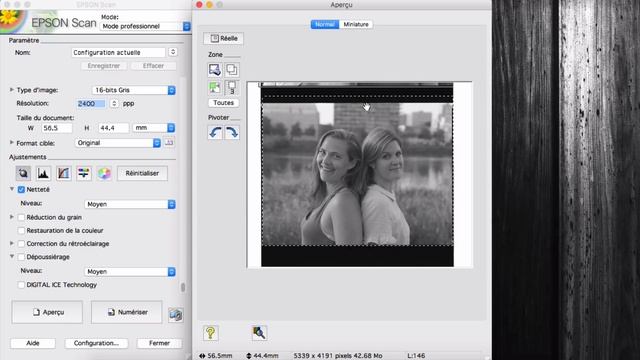Expand Réduction du grain disclosure triangle
Viewport: 640px width, 360px height.
pyautogui.click(x=11, y=217)
